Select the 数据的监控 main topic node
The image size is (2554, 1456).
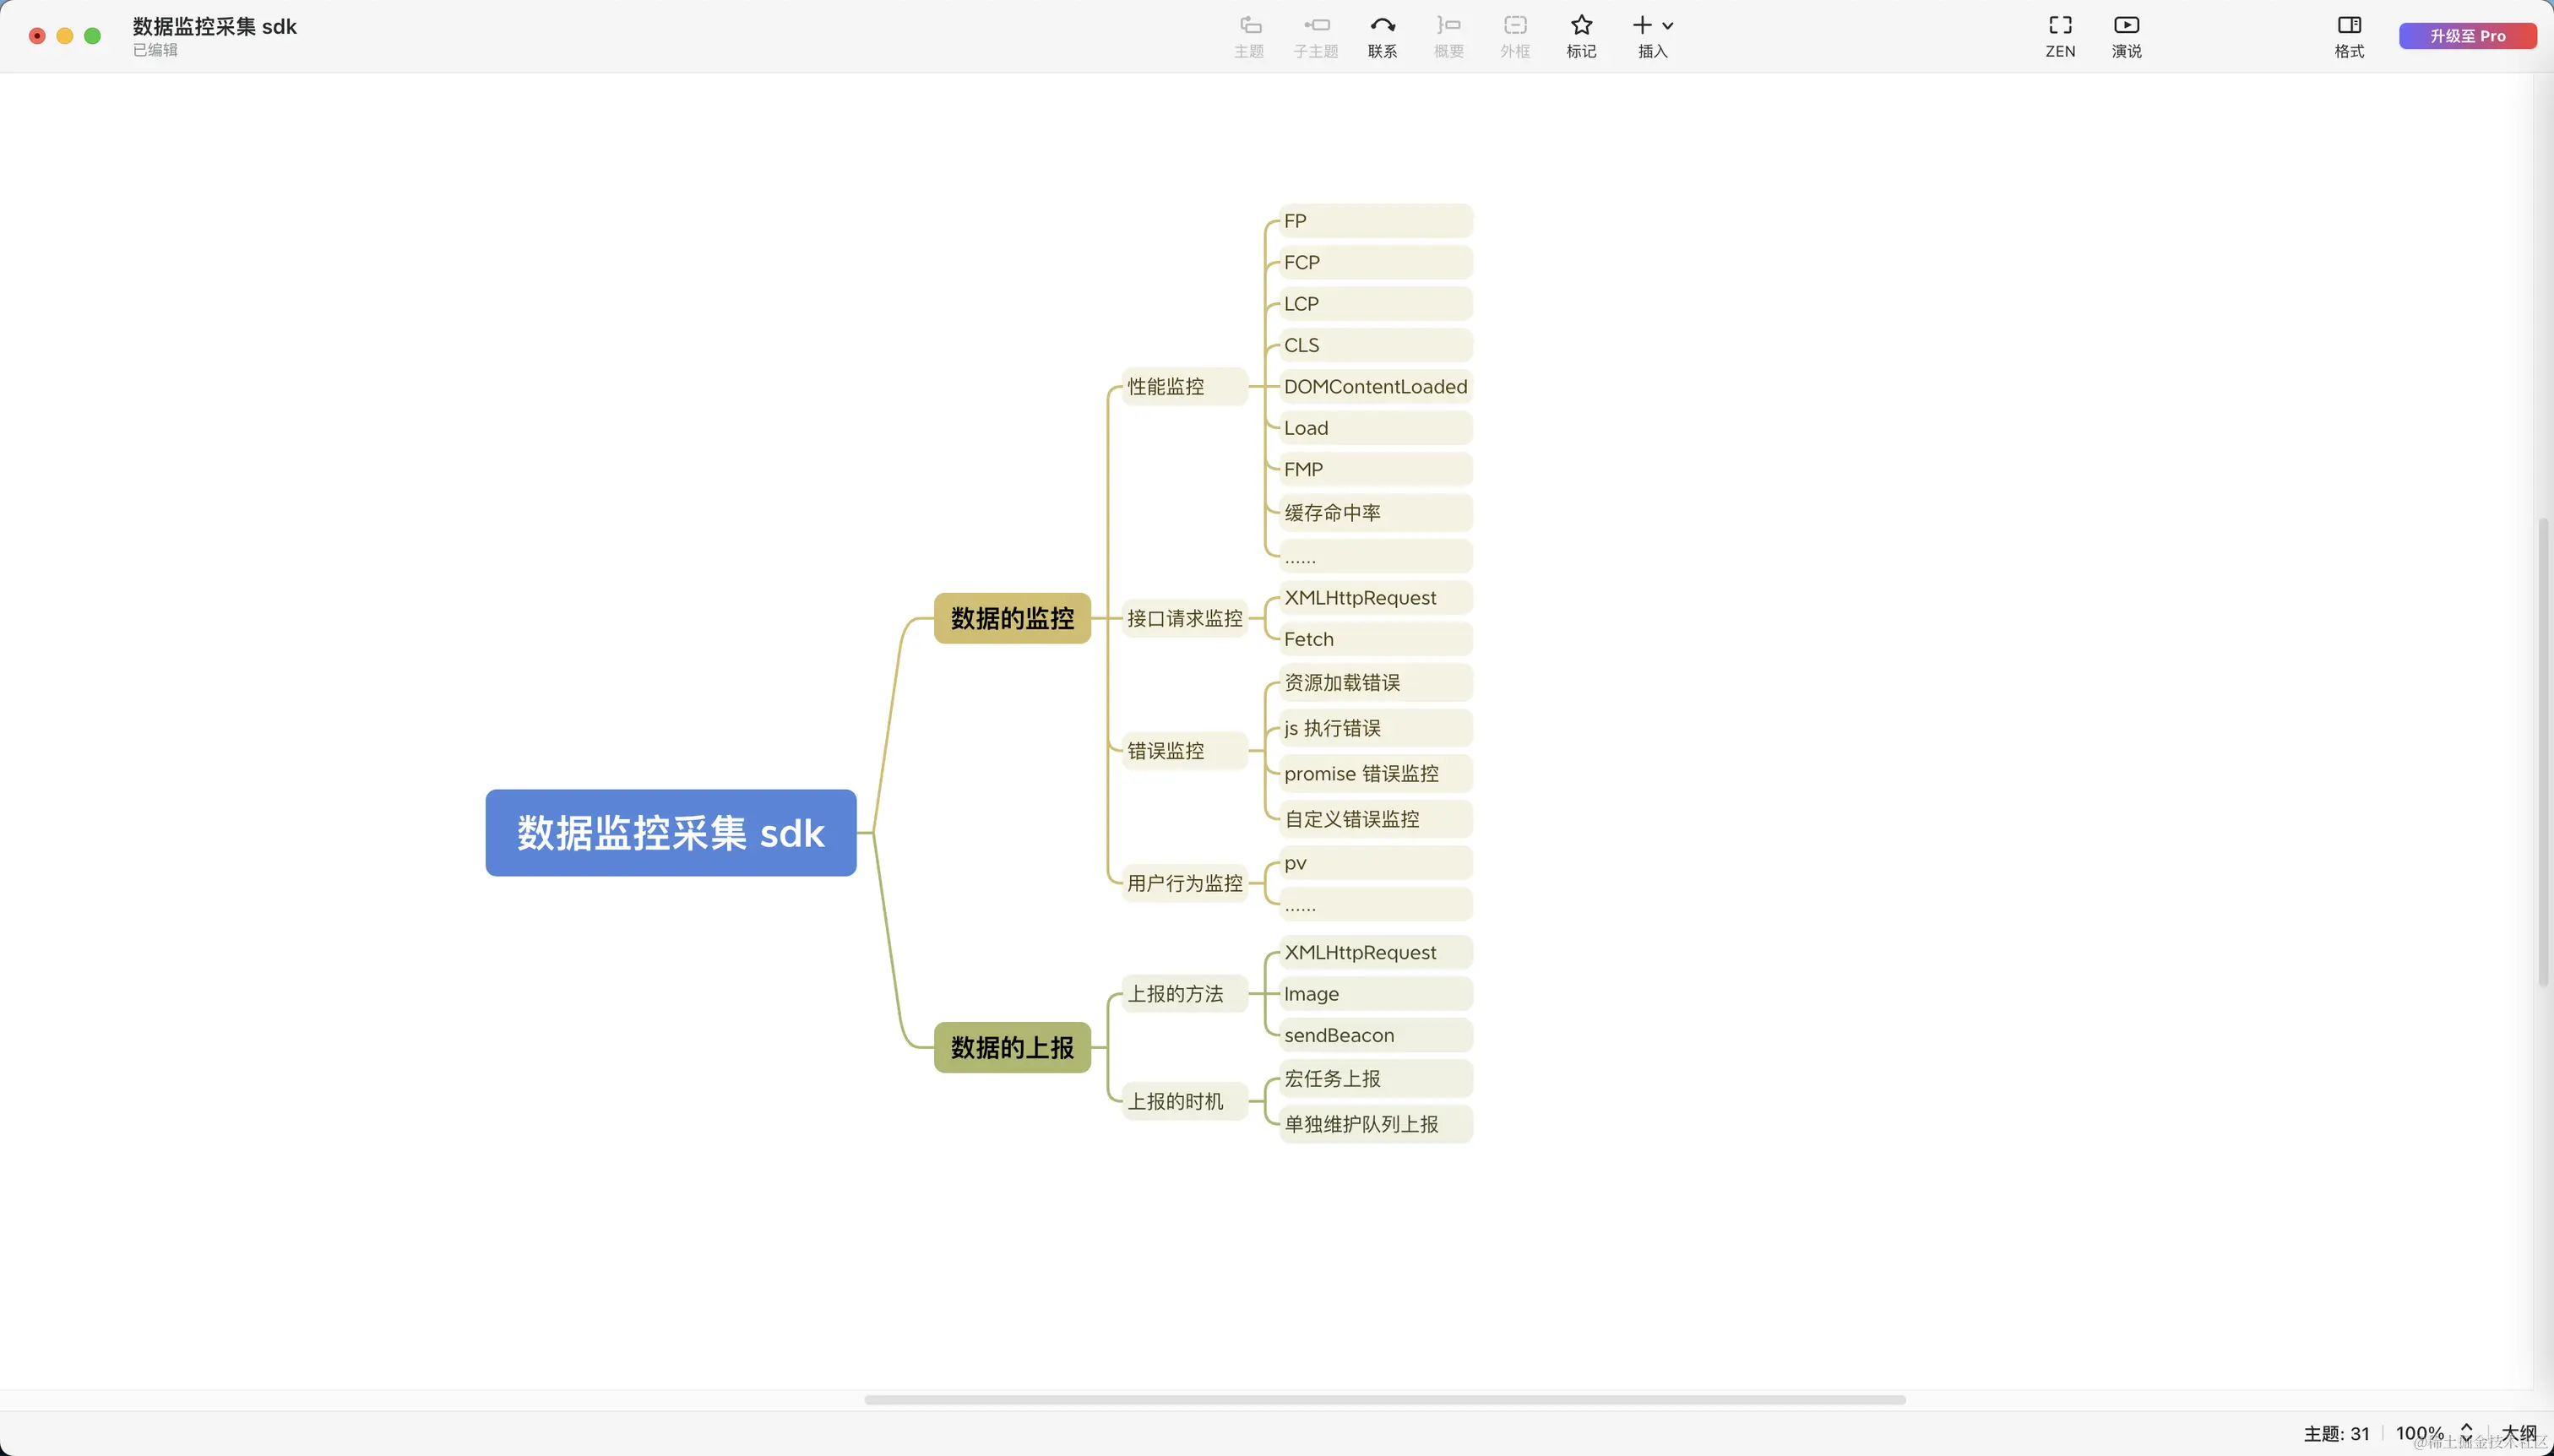click(x=1012, y=618)
